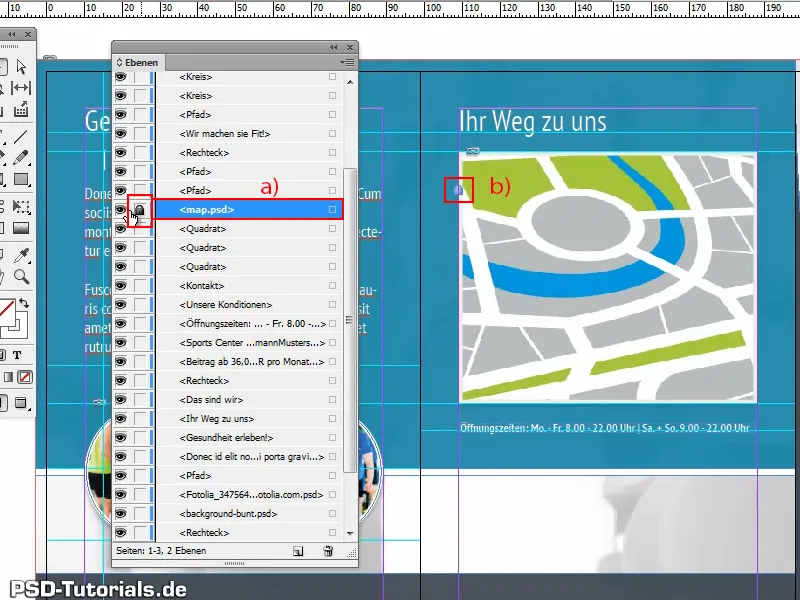Select the <background-bunt.psd> row
Screen dimensions: 800x600
[x=248, y=513]
